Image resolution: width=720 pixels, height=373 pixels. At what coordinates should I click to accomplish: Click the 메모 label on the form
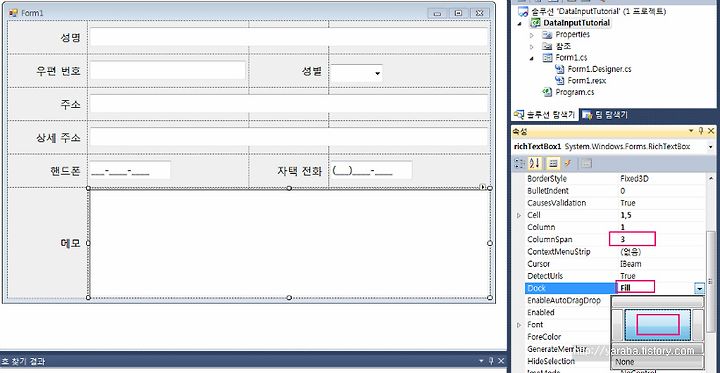[x=70, y=243]
